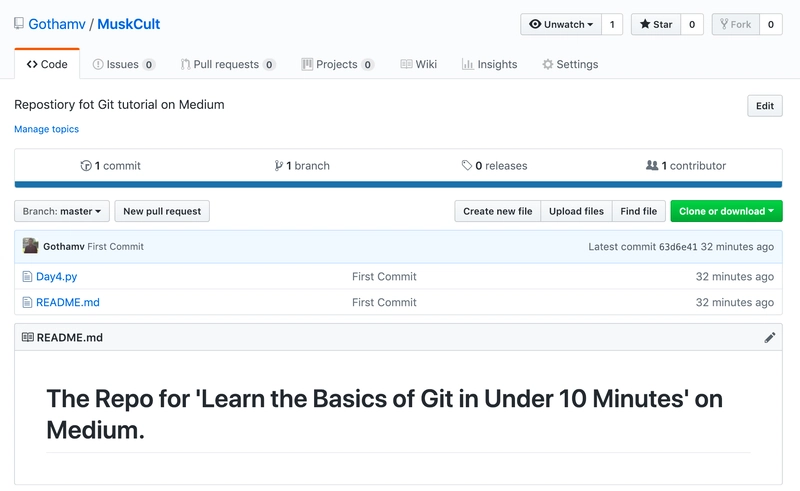Click the pencil icon to edit README.md
The image size is (800, 491).
[x=769, y=338]
